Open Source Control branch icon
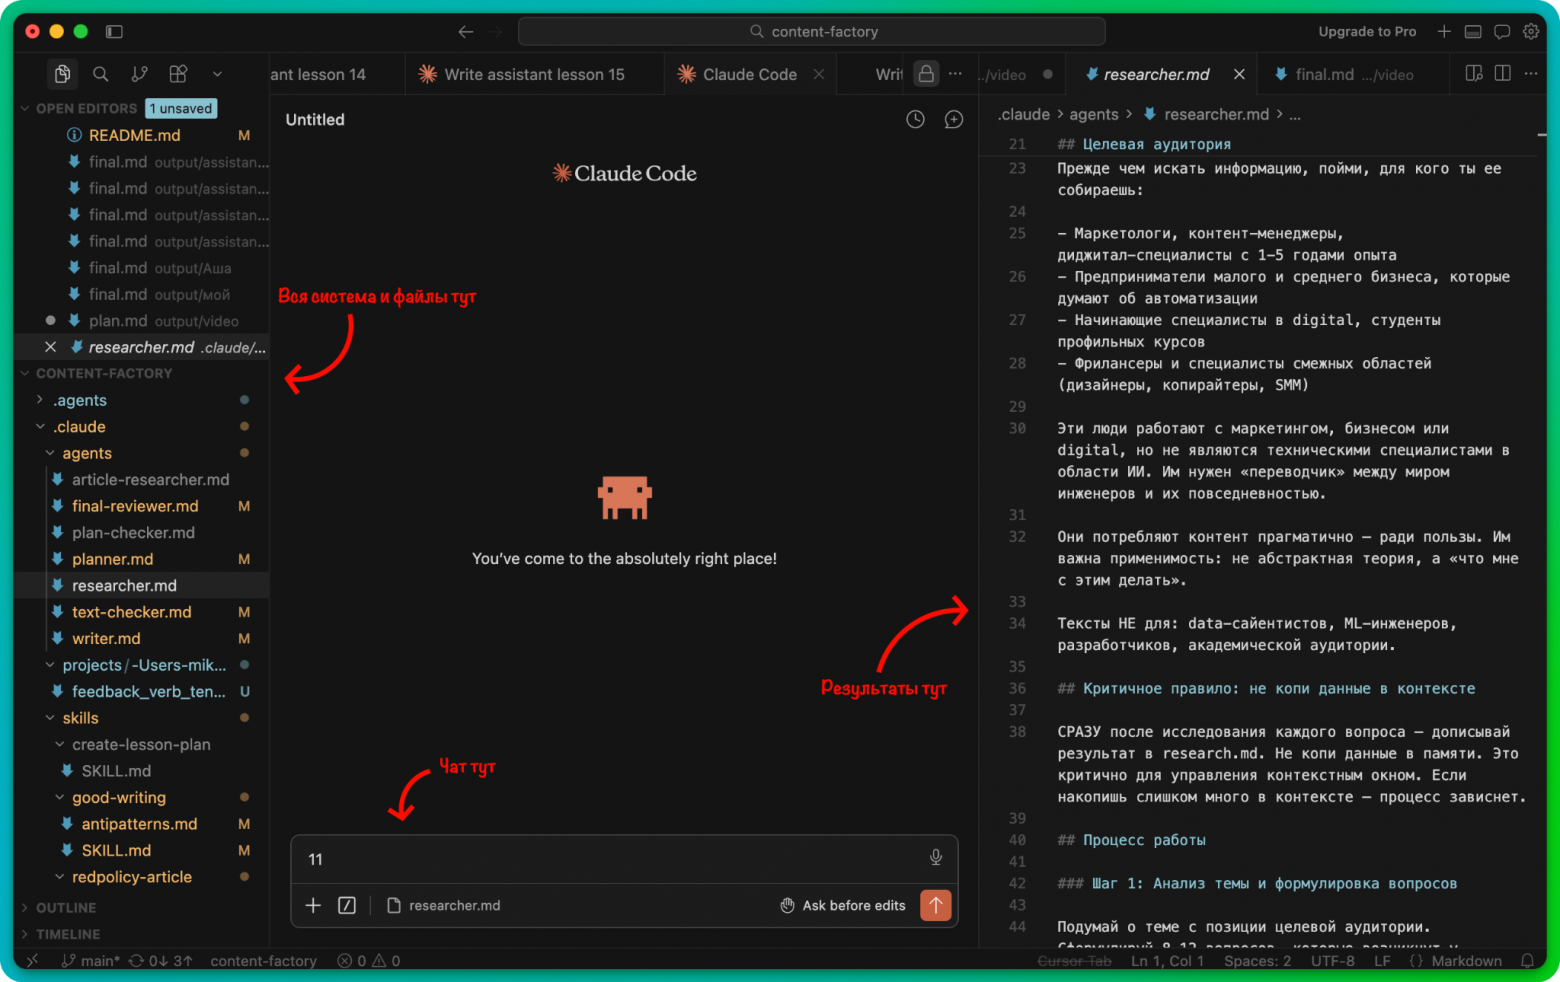The image size is (1560, 982). (139, 74)
